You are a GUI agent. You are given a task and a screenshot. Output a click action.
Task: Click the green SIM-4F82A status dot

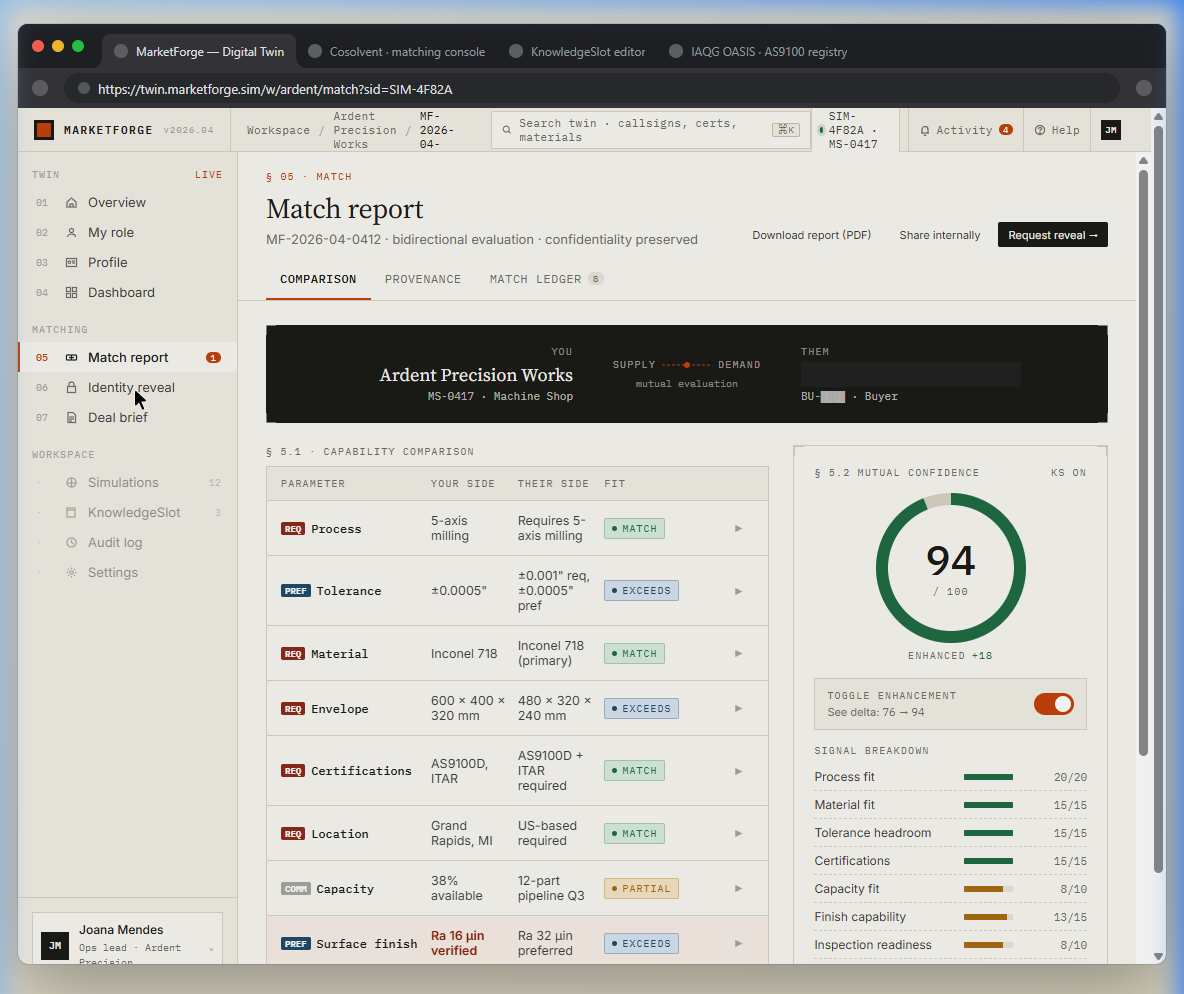(821, 130)
